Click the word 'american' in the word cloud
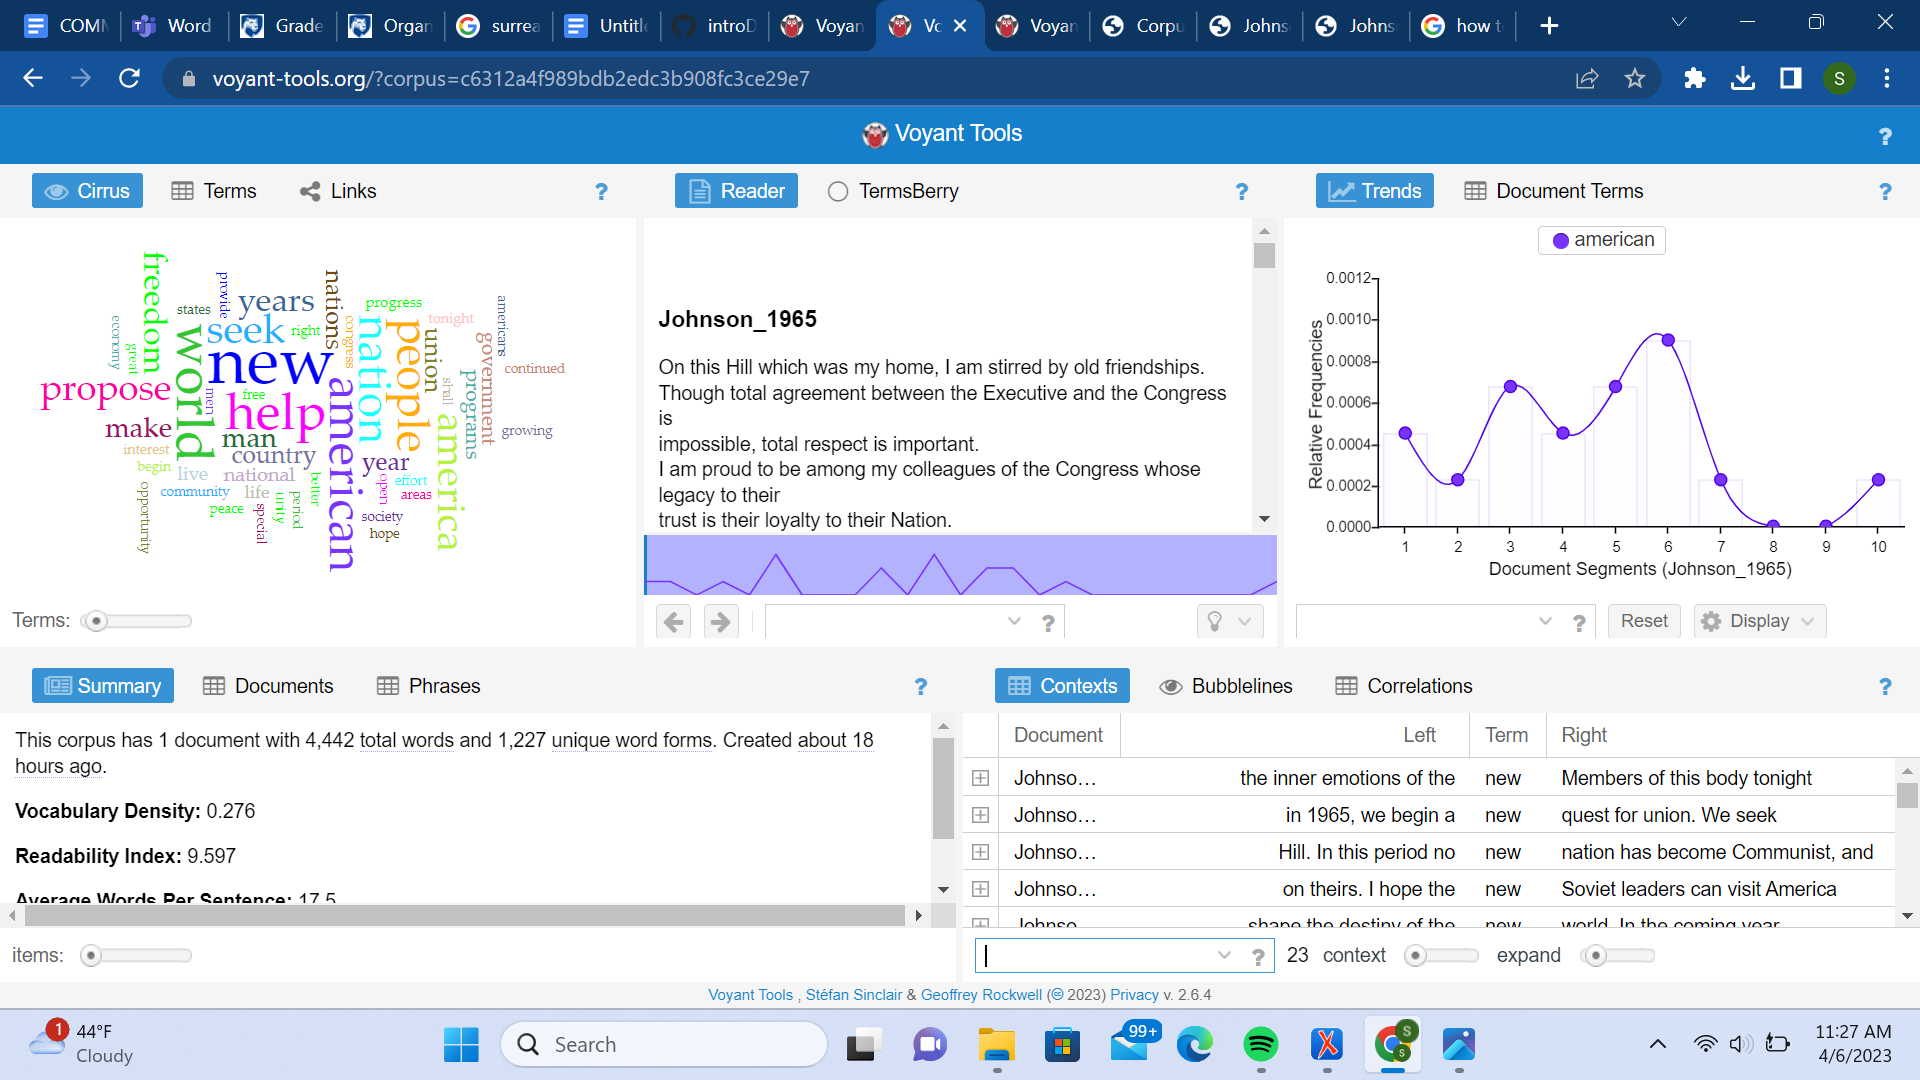Viewport: 1920px width, 1080px height. pyautogui.click(x=341, y=472)
